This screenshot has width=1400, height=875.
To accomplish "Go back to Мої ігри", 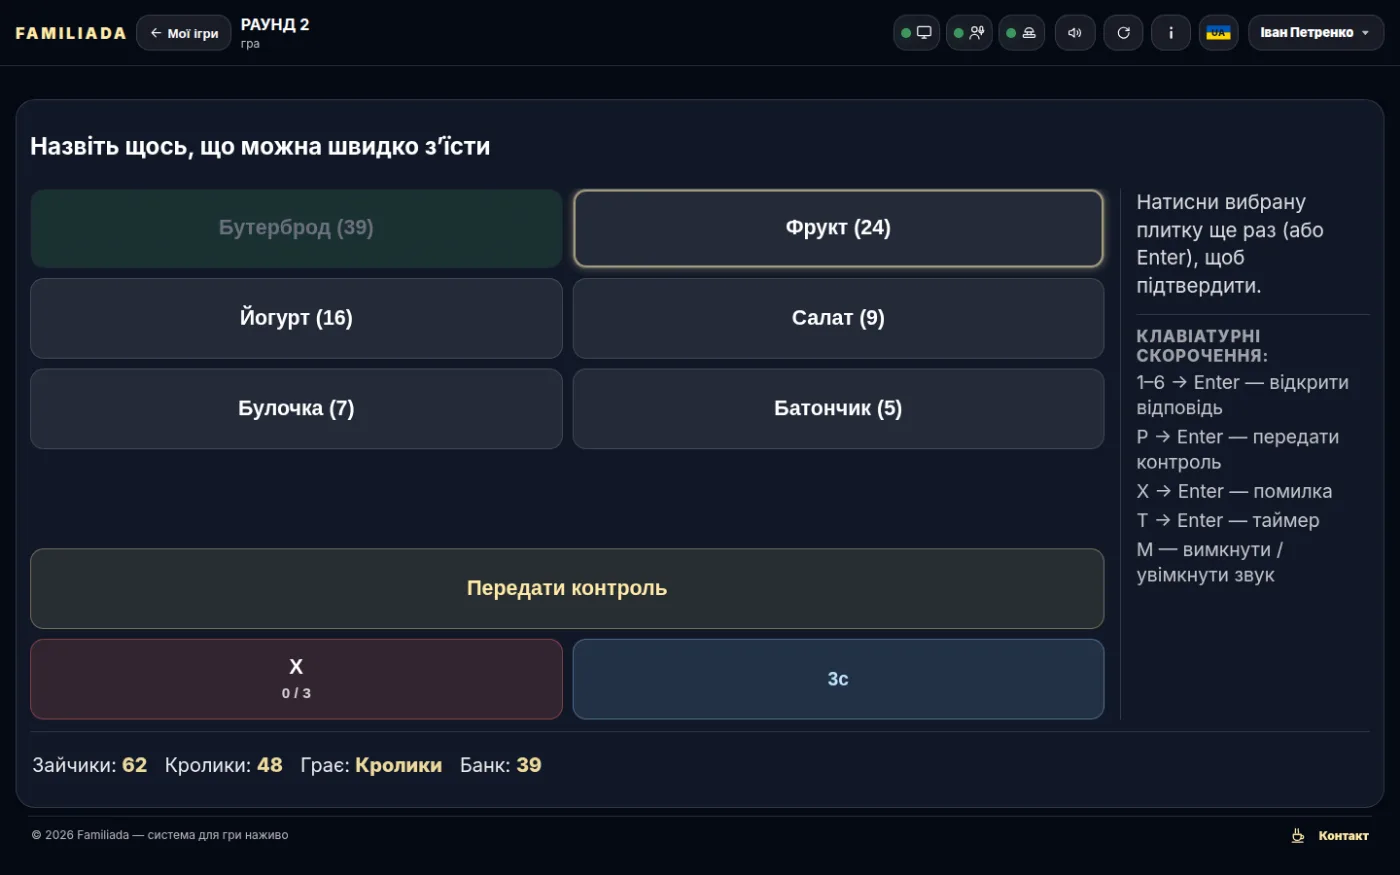I will [184, 33].
